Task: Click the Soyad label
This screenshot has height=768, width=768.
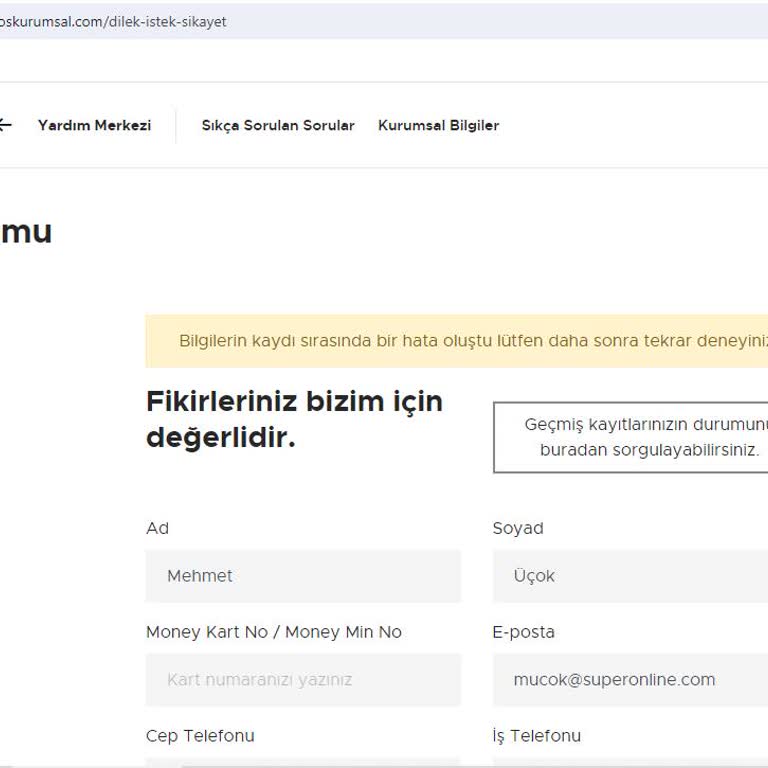Action: (x=518, y=528)
